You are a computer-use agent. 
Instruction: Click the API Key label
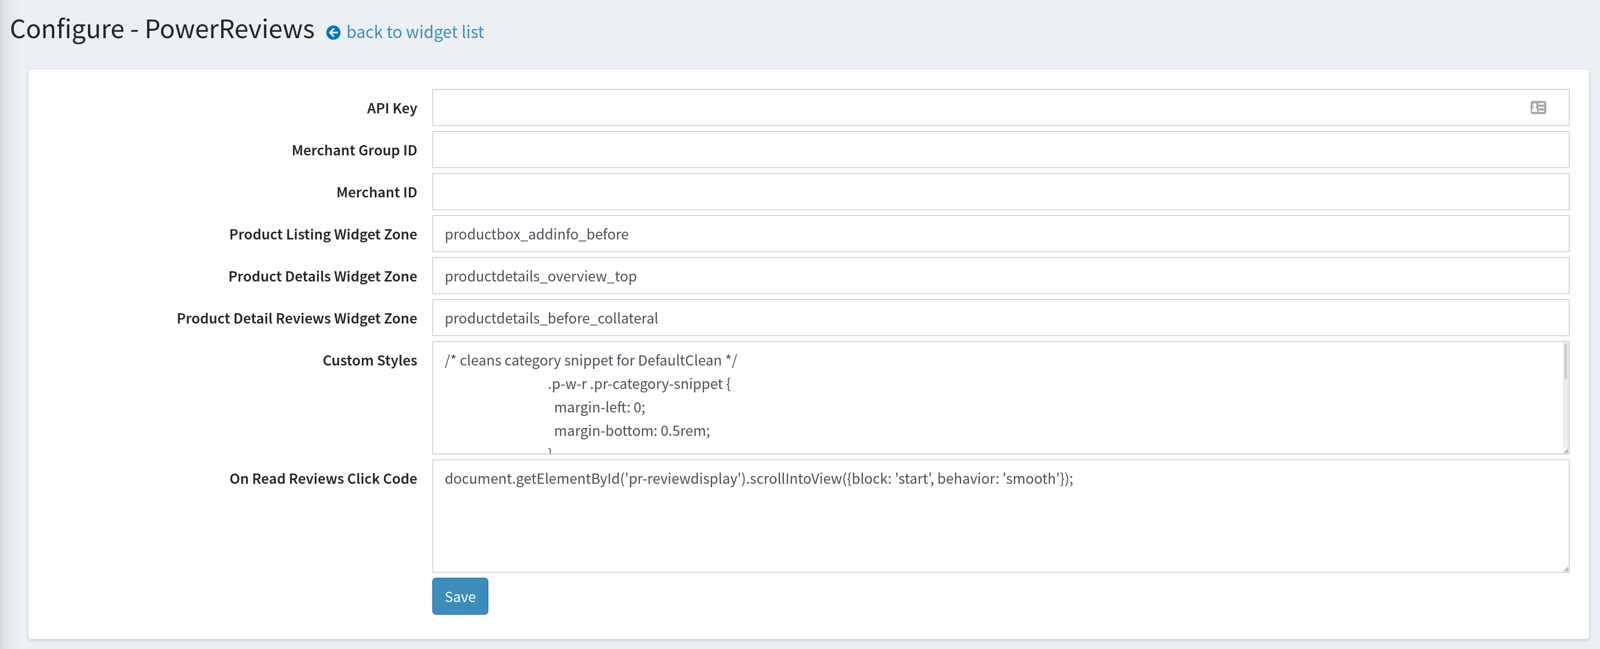click(x=392, y=108)
